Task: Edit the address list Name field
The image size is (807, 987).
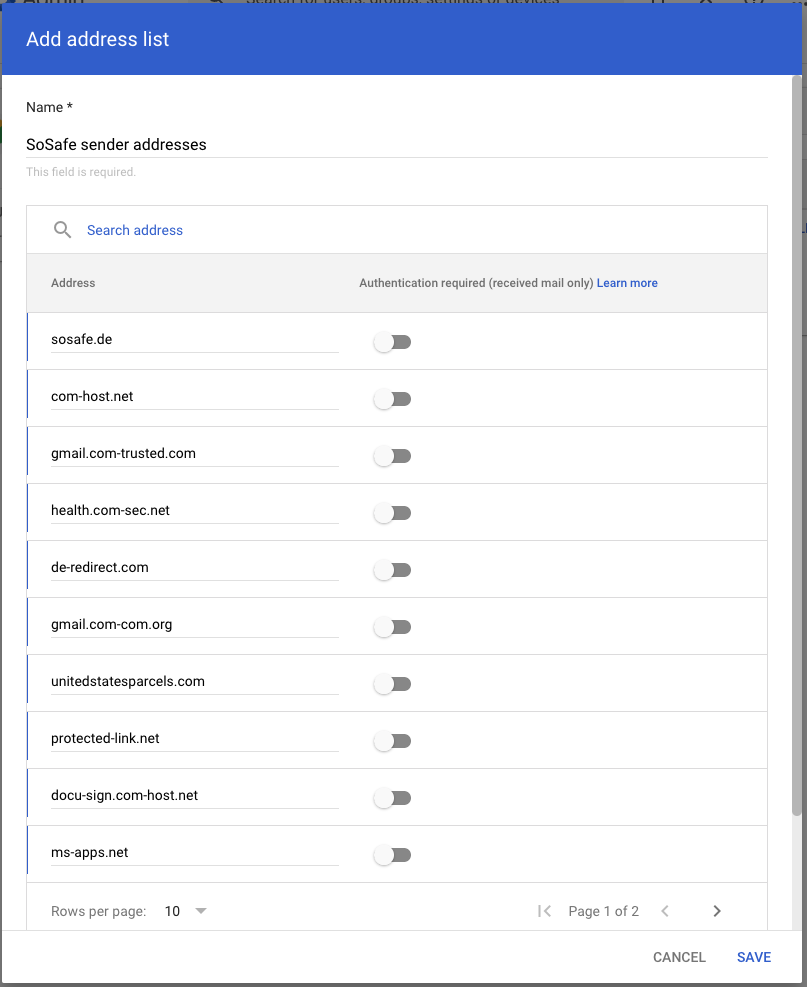Action: pos(396,145)
